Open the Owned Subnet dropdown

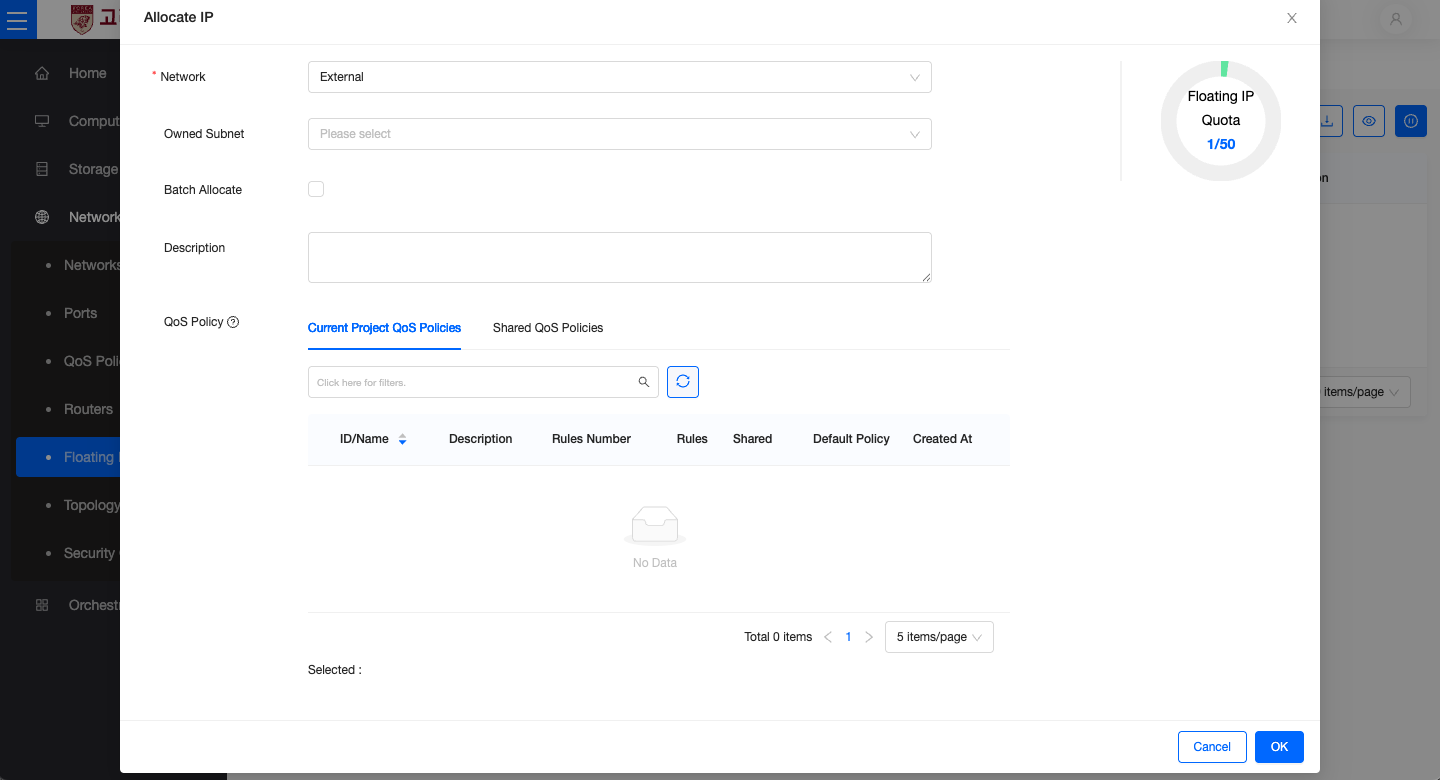click(620, 134)
